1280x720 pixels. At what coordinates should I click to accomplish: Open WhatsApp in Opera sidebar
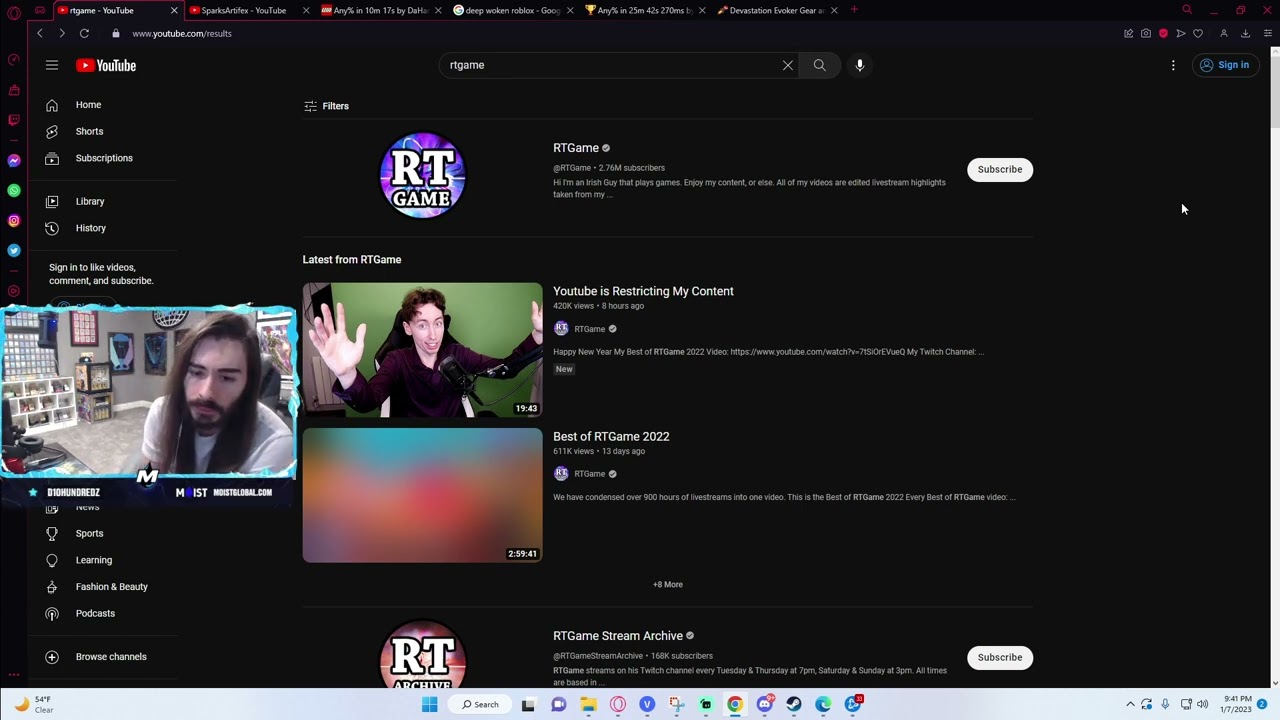(14, 190)
